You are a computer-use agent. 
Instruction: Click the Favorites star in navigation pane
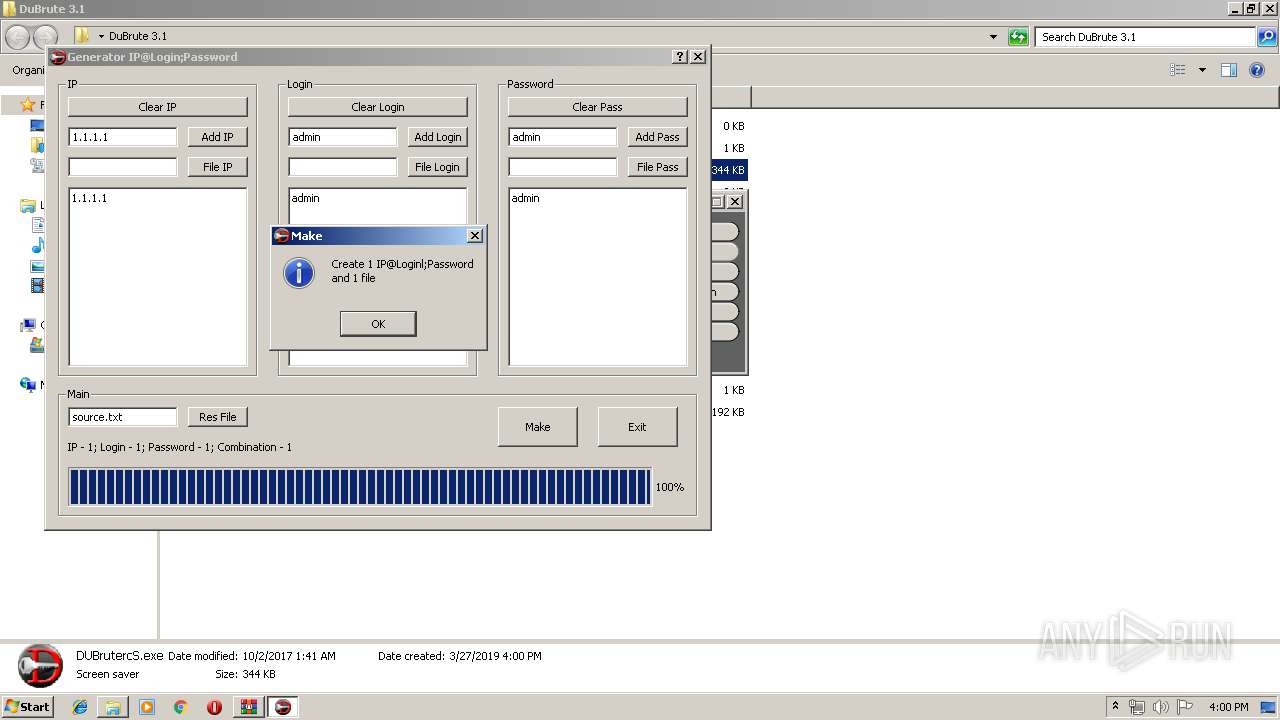[x=28, y=105]
